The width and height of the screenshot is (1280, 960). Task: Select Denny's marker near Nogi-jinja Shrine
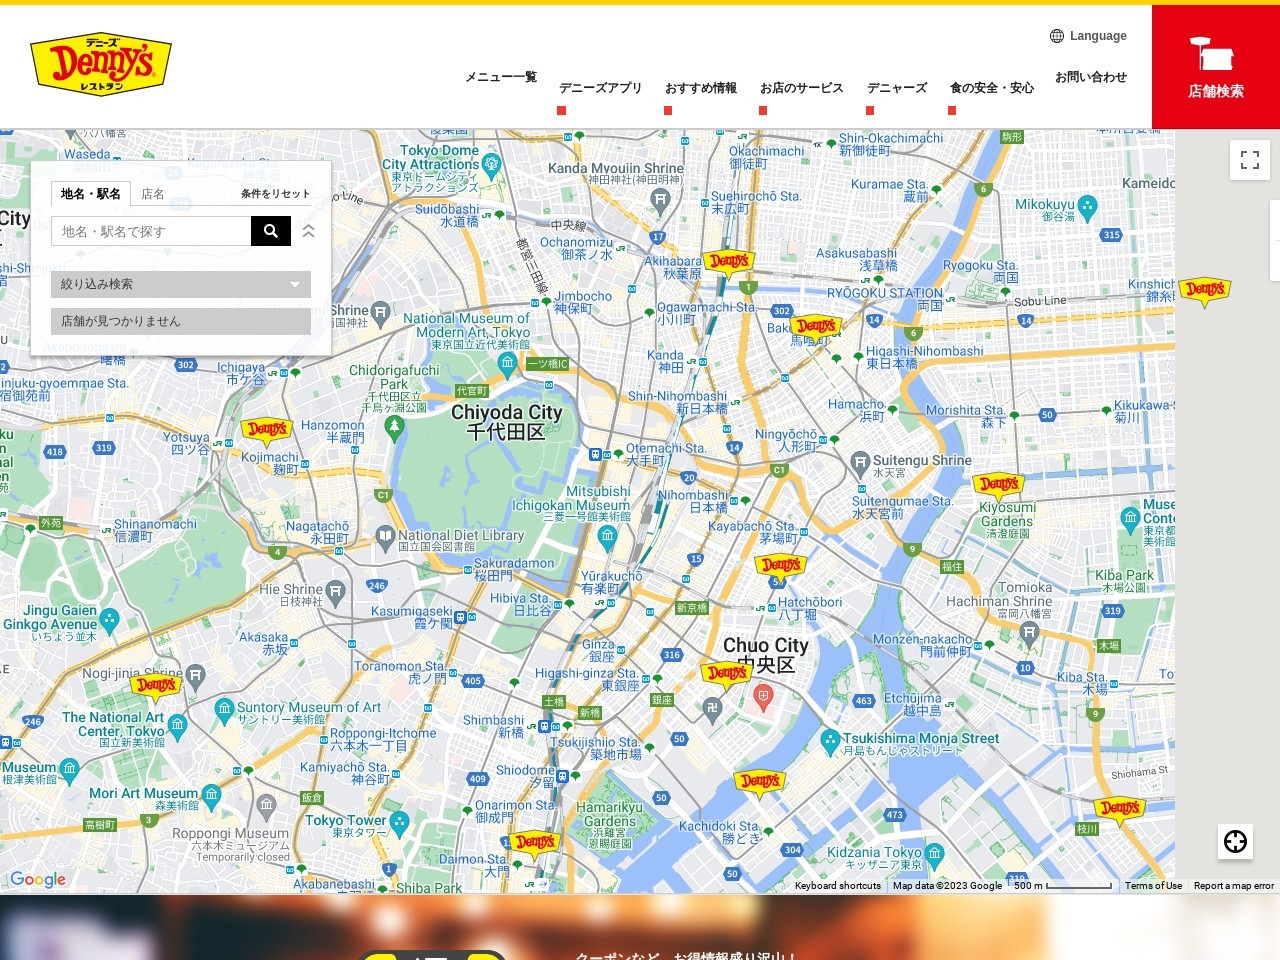tap(156, 687)
